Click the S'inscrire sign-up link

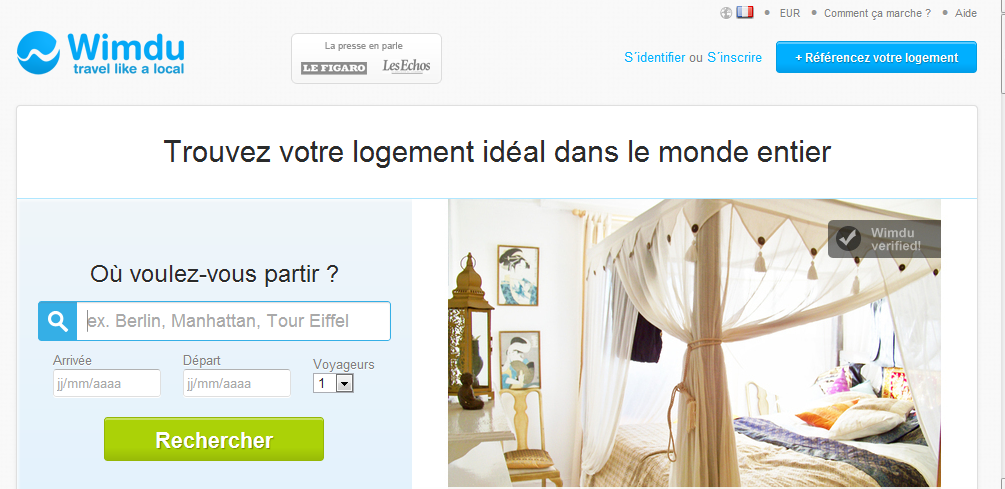735,58
